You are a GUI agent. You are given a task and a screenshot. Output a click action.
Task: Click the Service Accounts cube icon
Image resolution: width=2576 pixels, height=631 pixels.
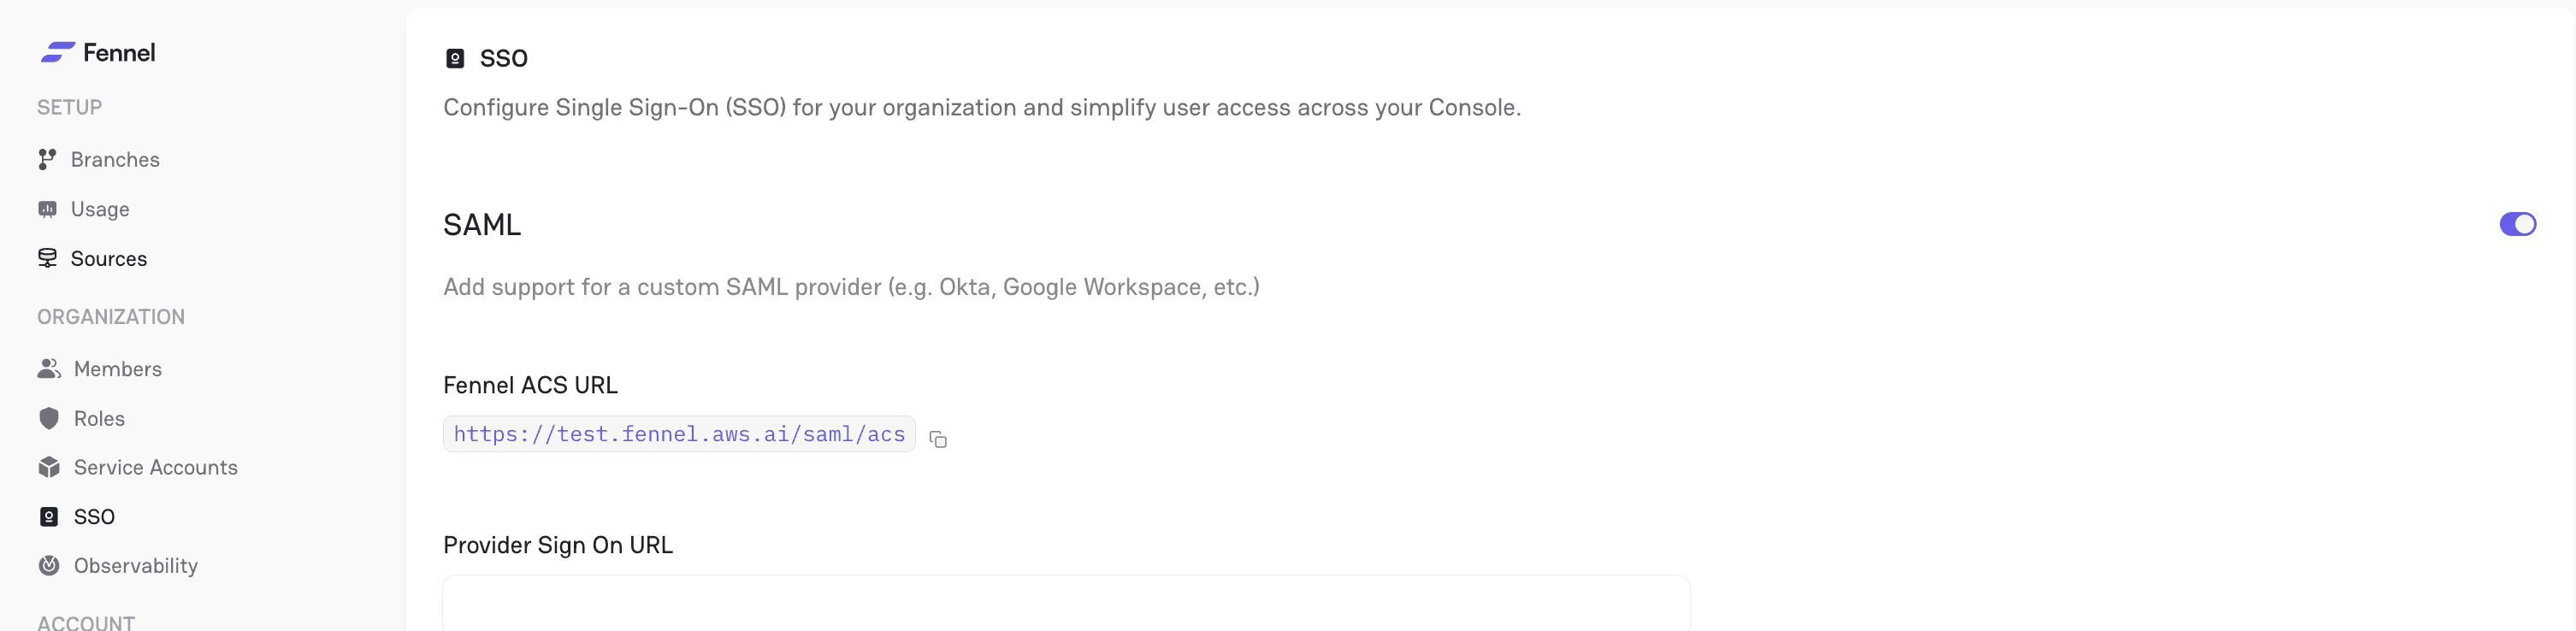coord(49,467)
